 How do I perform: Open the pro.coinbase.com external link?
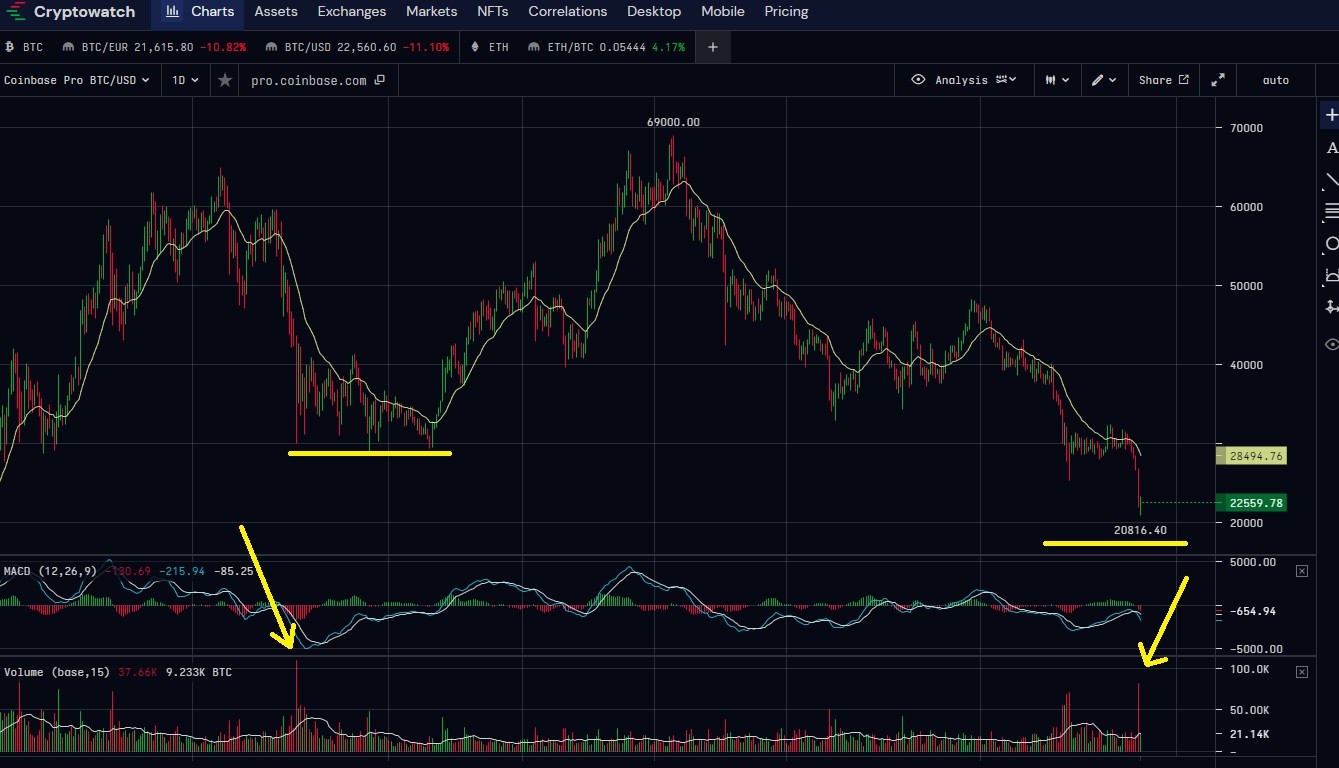[318, 80]
